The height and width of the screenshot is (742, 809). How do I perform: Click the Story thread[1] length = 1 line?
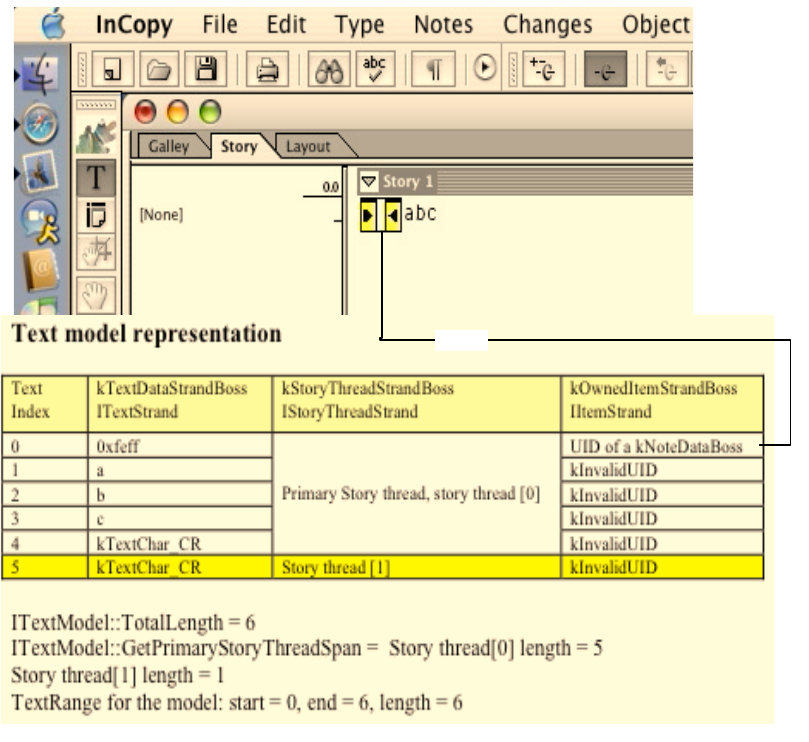[x=118, y=675]
